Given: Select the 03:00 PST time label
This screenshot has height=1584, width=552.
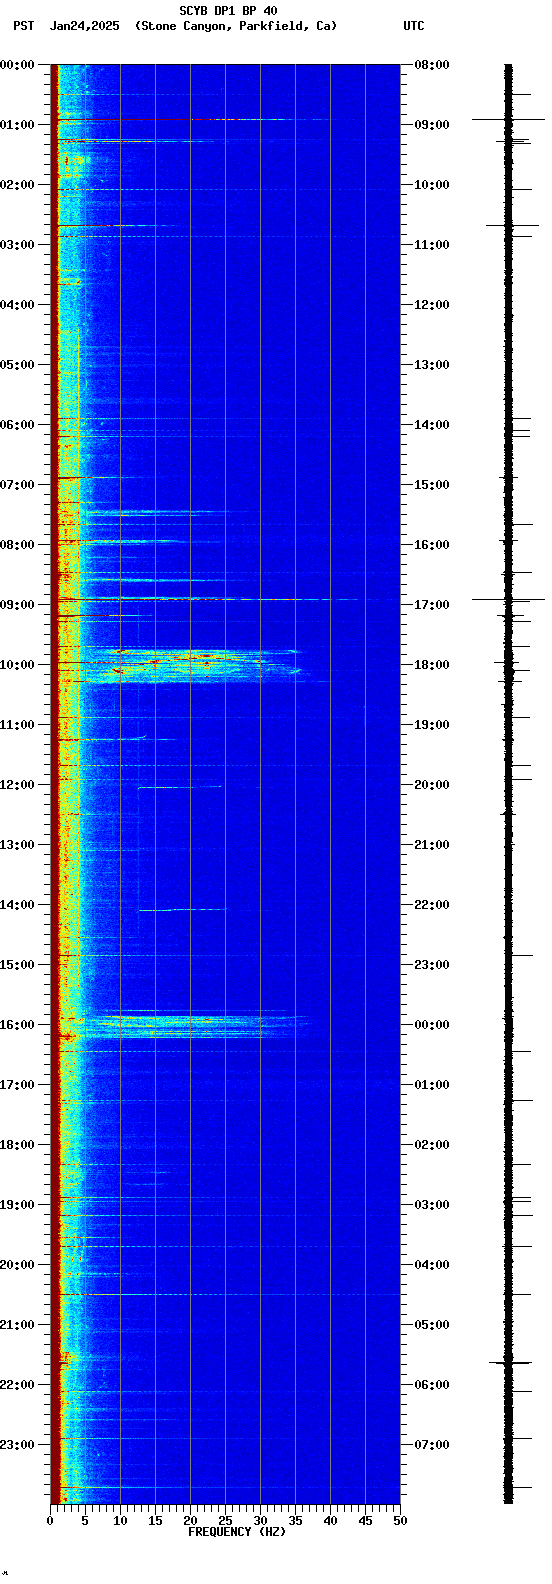Looking at the screenshot, I should [17, 245].
